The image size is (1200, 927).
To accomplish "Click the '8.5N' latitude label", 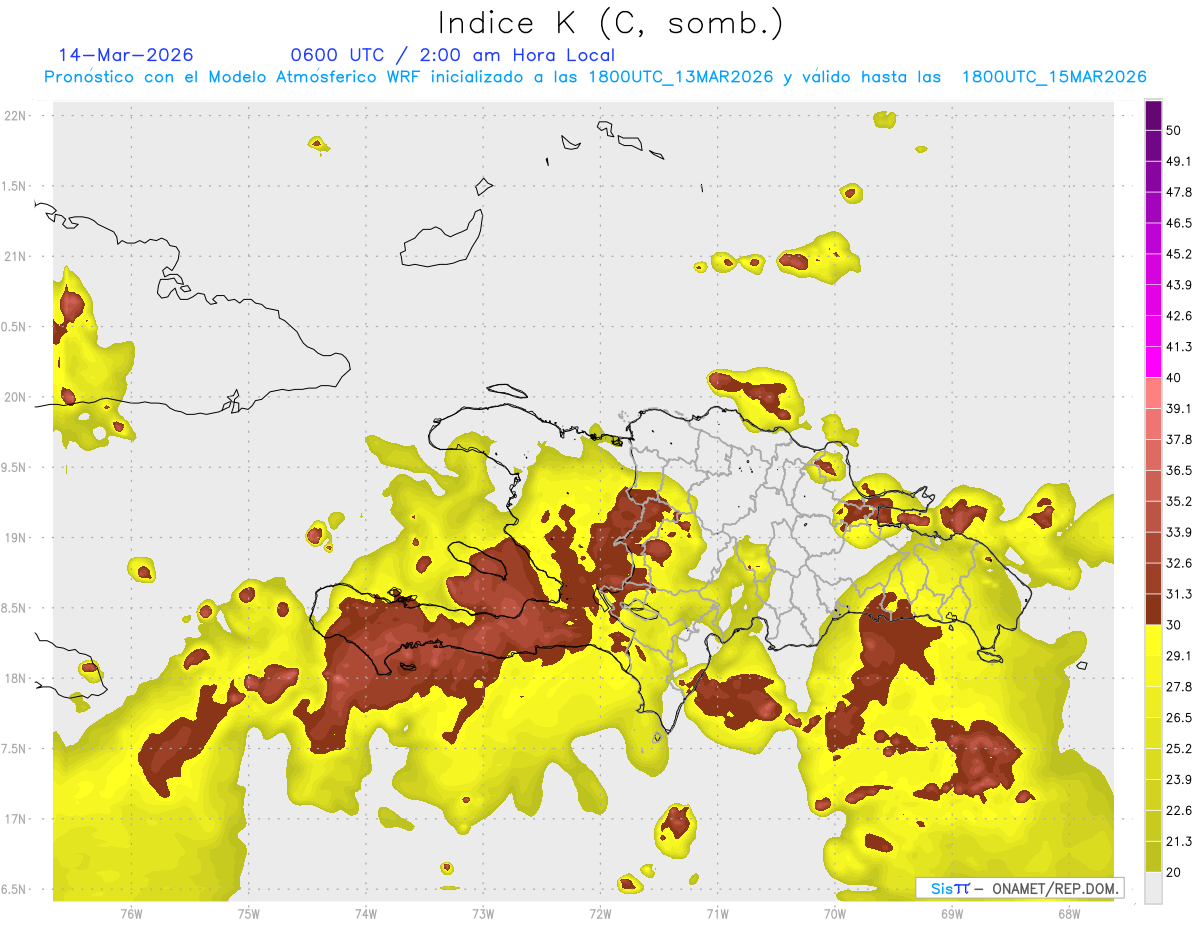I will pyautogui.click(x=15, y=608).
